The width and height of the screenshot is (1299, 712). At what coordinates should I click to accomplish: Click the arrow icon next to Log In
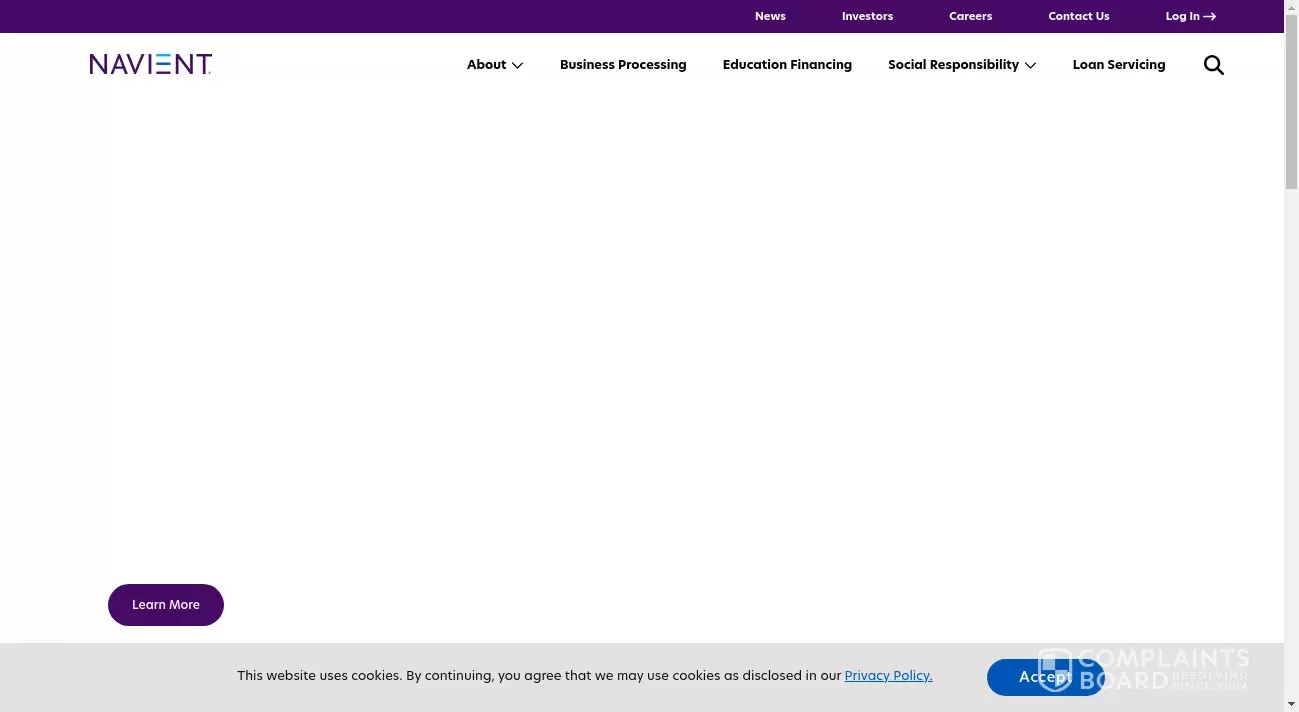tap(1209, 16)
